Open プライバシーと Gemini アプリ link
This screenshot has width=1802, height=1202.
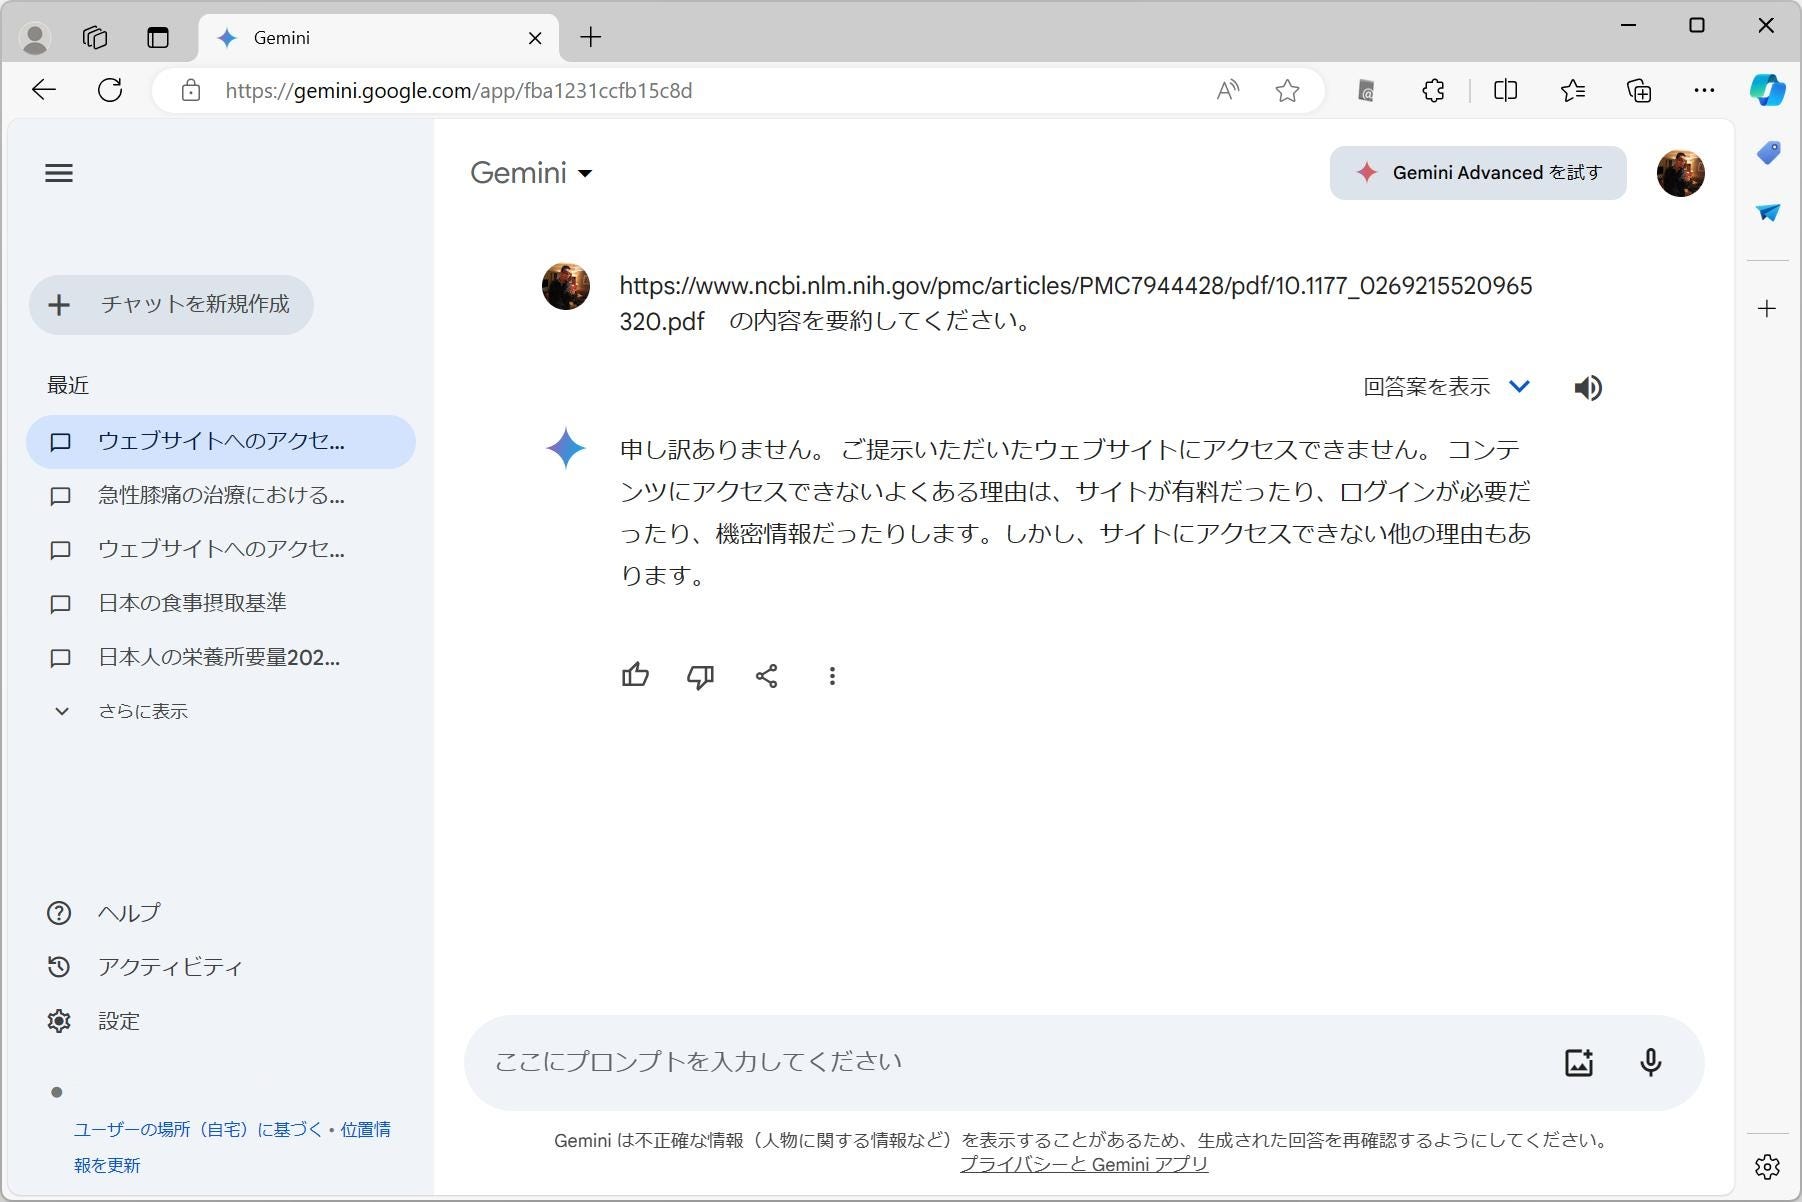[x=1084, y=1165]
